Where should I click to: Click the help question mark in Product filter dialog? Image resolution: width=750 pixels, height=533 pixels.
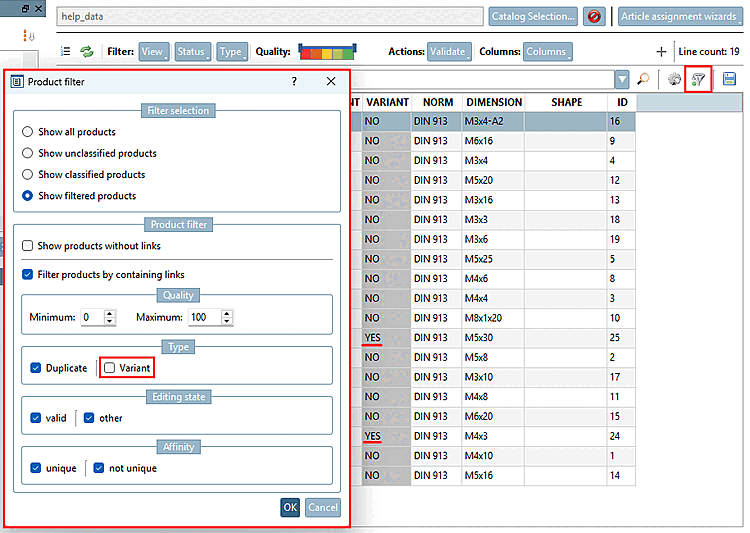point(294,81)
